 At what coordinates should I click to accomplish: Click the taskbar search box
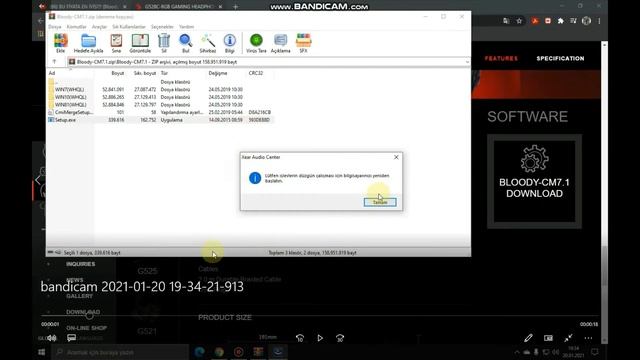pos(120,352)
